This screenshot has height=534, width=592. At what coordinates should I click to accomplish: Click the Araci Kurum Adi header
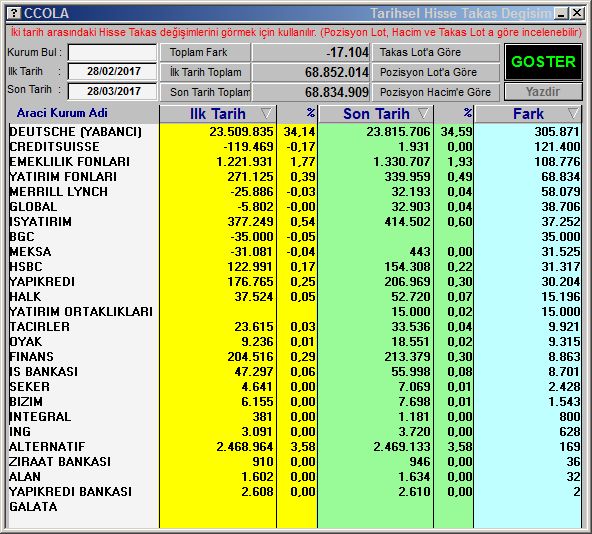pyautogui.click(x=62, y=113)
